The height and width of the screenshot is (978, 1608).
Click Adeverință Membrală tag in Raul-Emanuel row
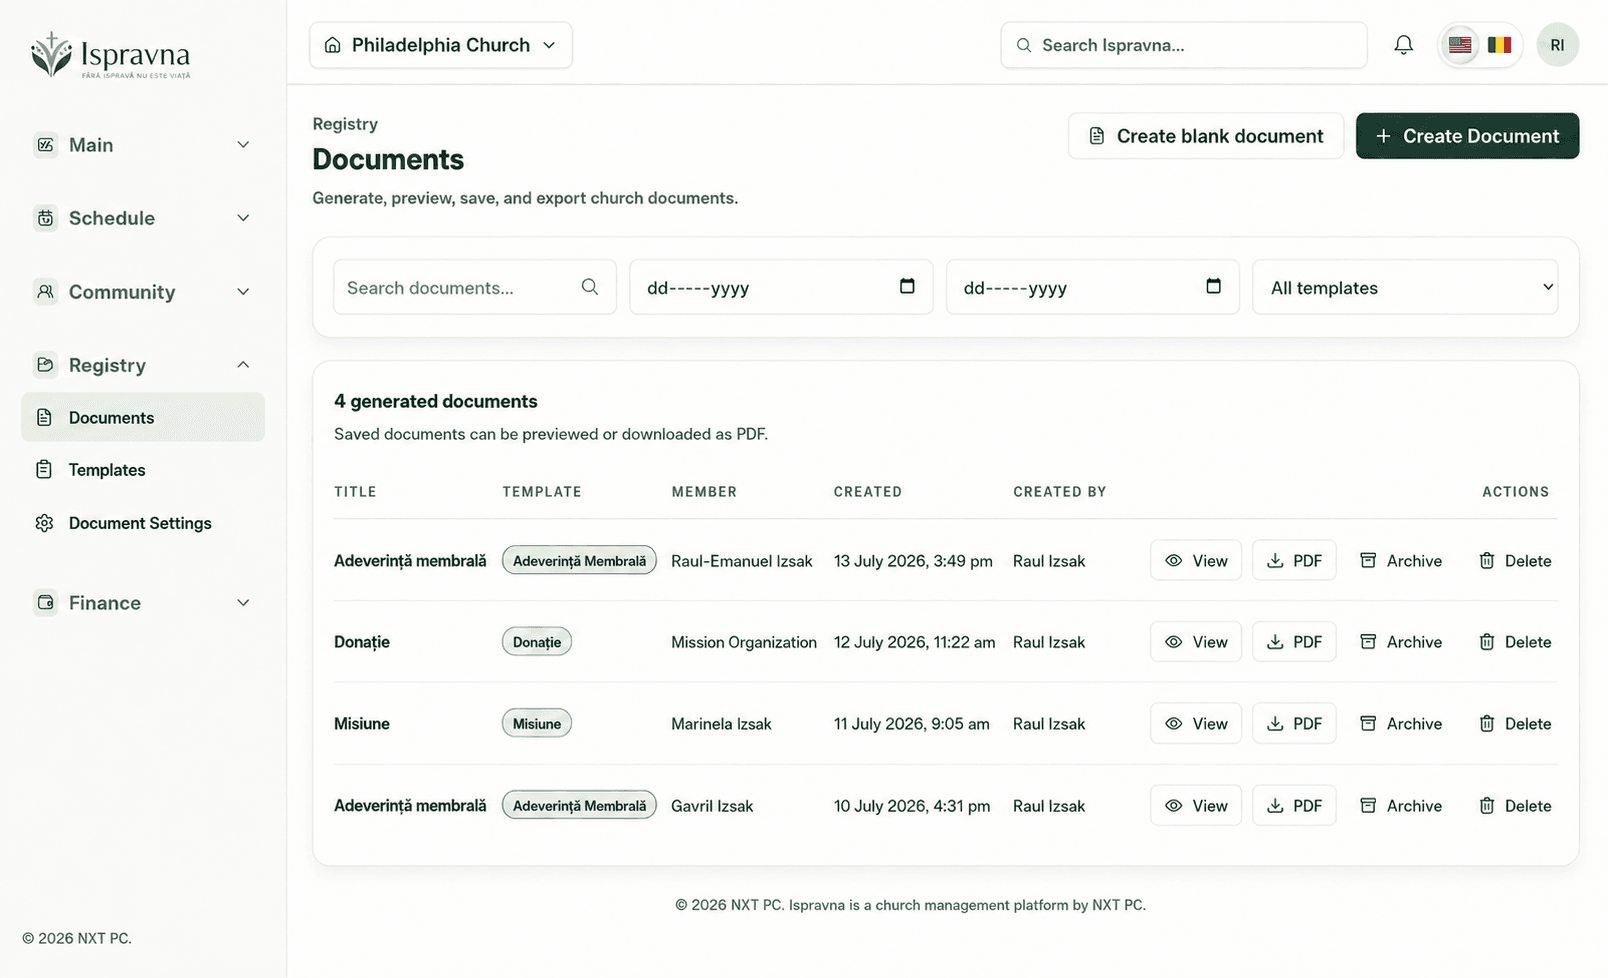point(579,561)
